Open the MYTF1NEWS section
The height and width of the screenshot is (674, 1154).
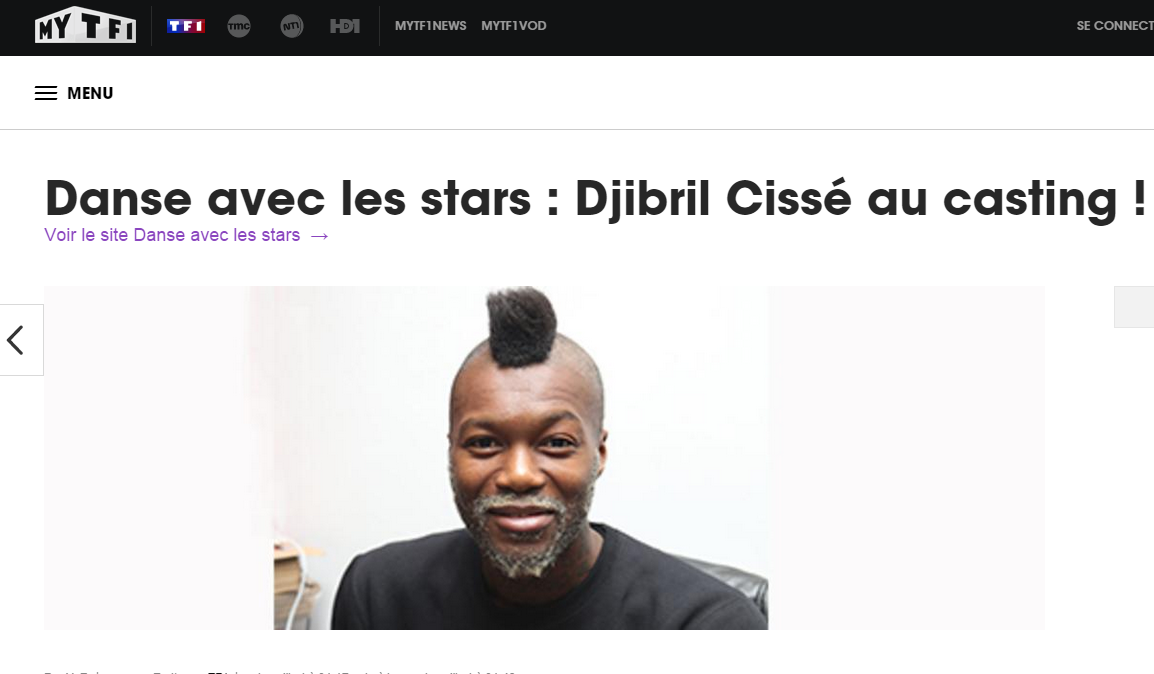[x=431, y=26]
